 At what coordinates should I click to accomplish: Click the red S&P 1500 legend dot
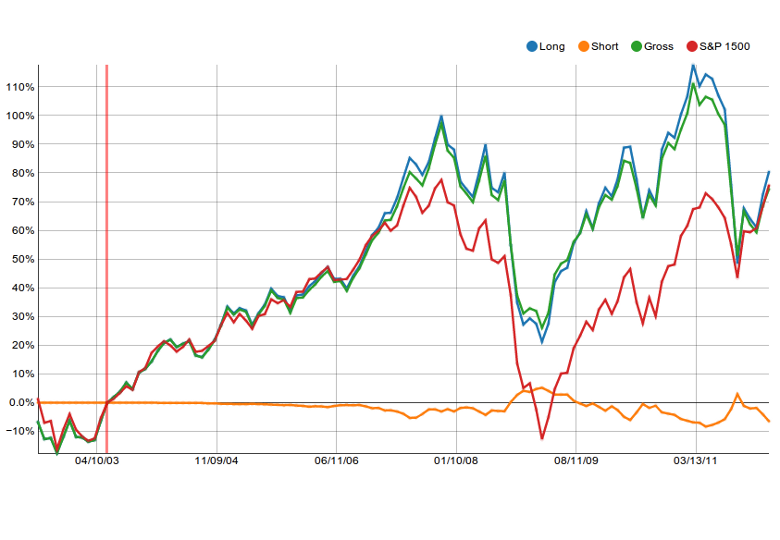coord(692,46)
